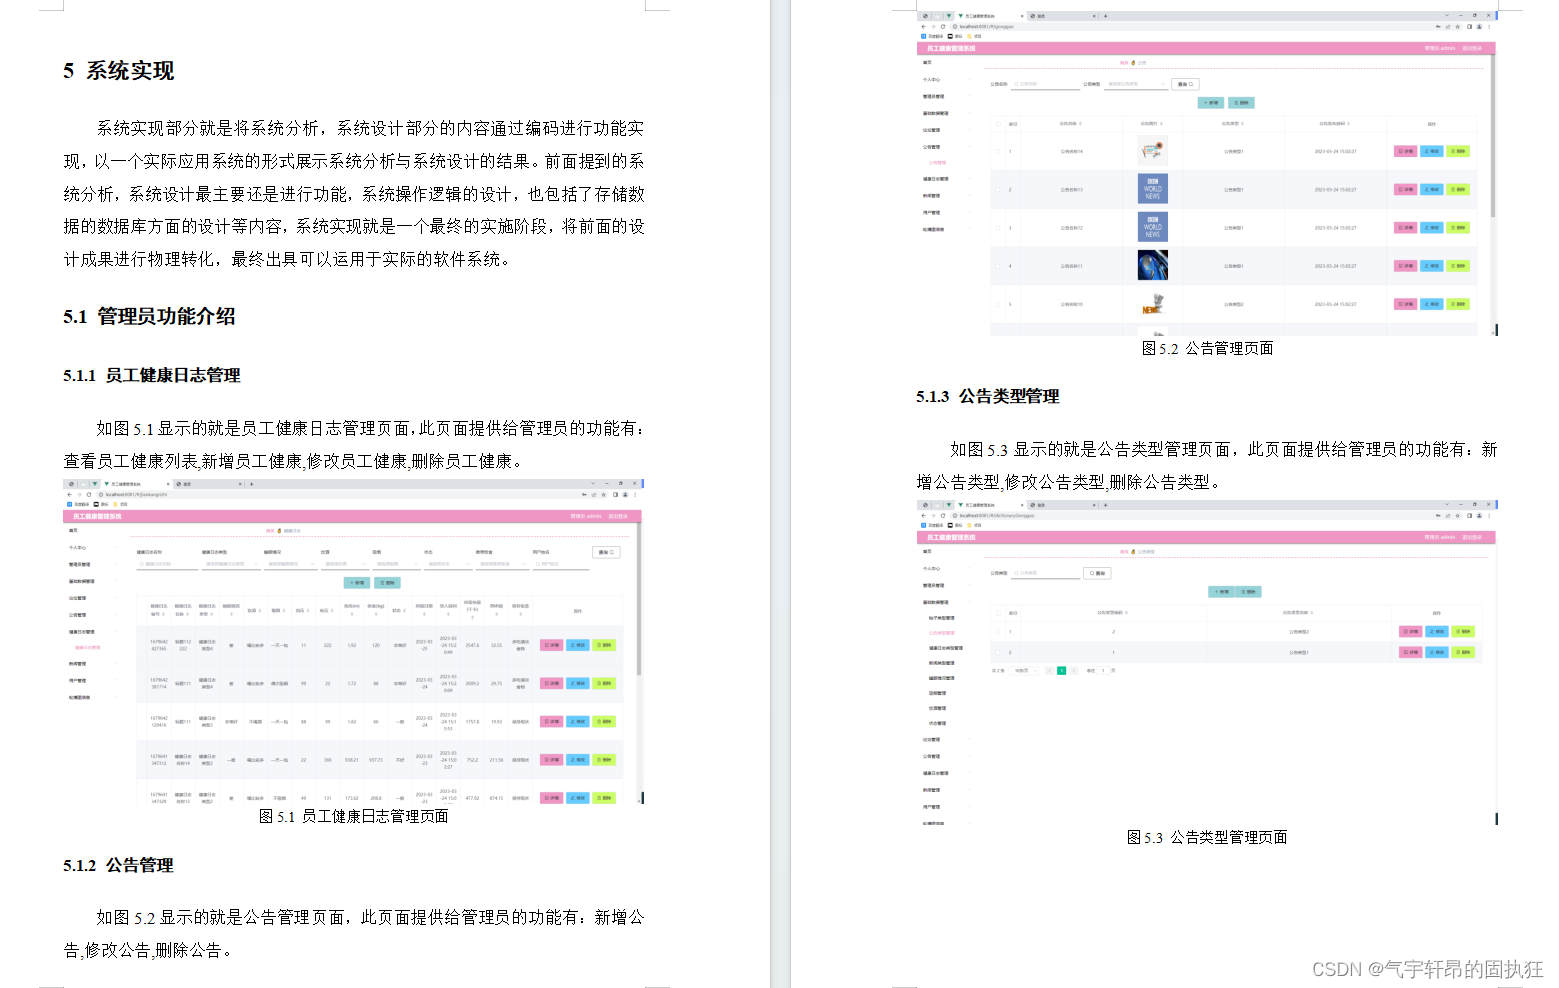Viewport: 1559px width, 988px height.
Task: Open new tab plus in Figure 5.1 browser
Action: click(x=252, y=484)
